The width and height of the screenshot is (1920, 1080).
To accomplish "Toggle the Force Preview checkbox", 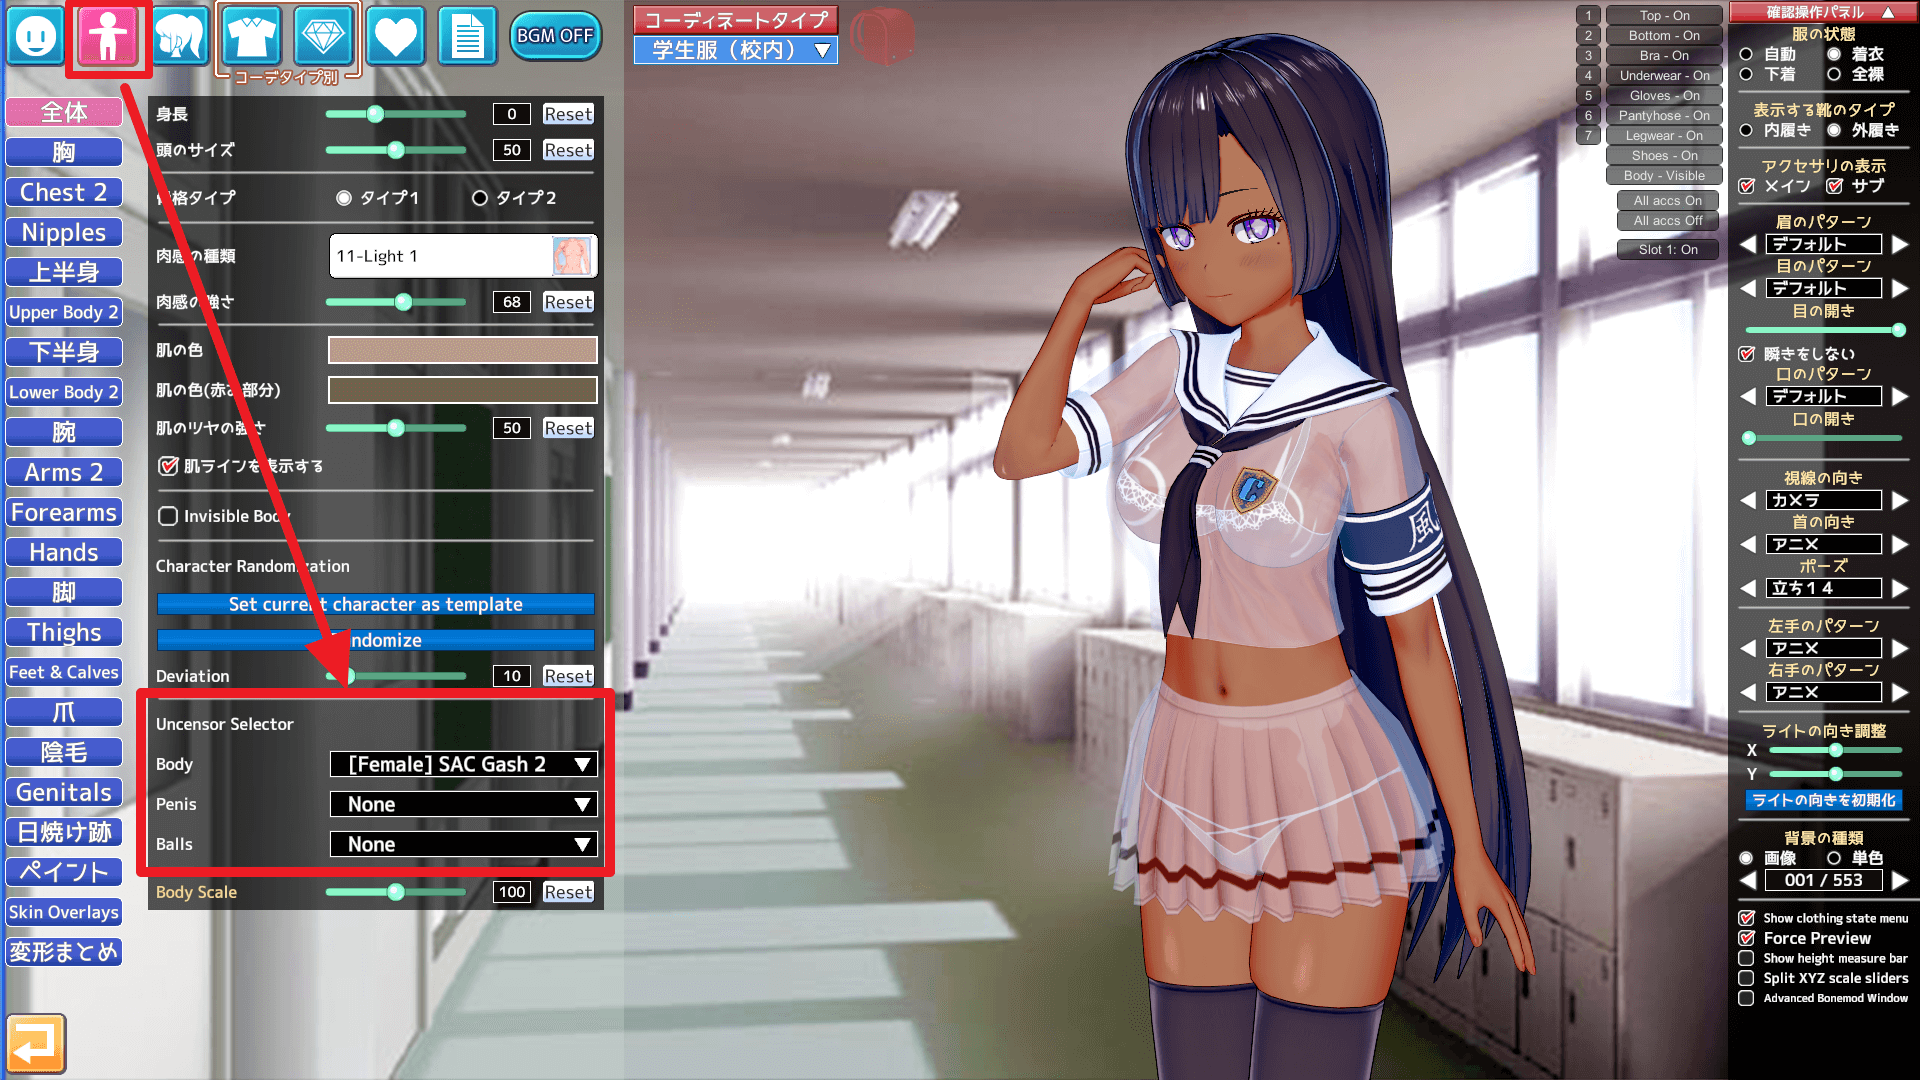I will click(1747, 938).
